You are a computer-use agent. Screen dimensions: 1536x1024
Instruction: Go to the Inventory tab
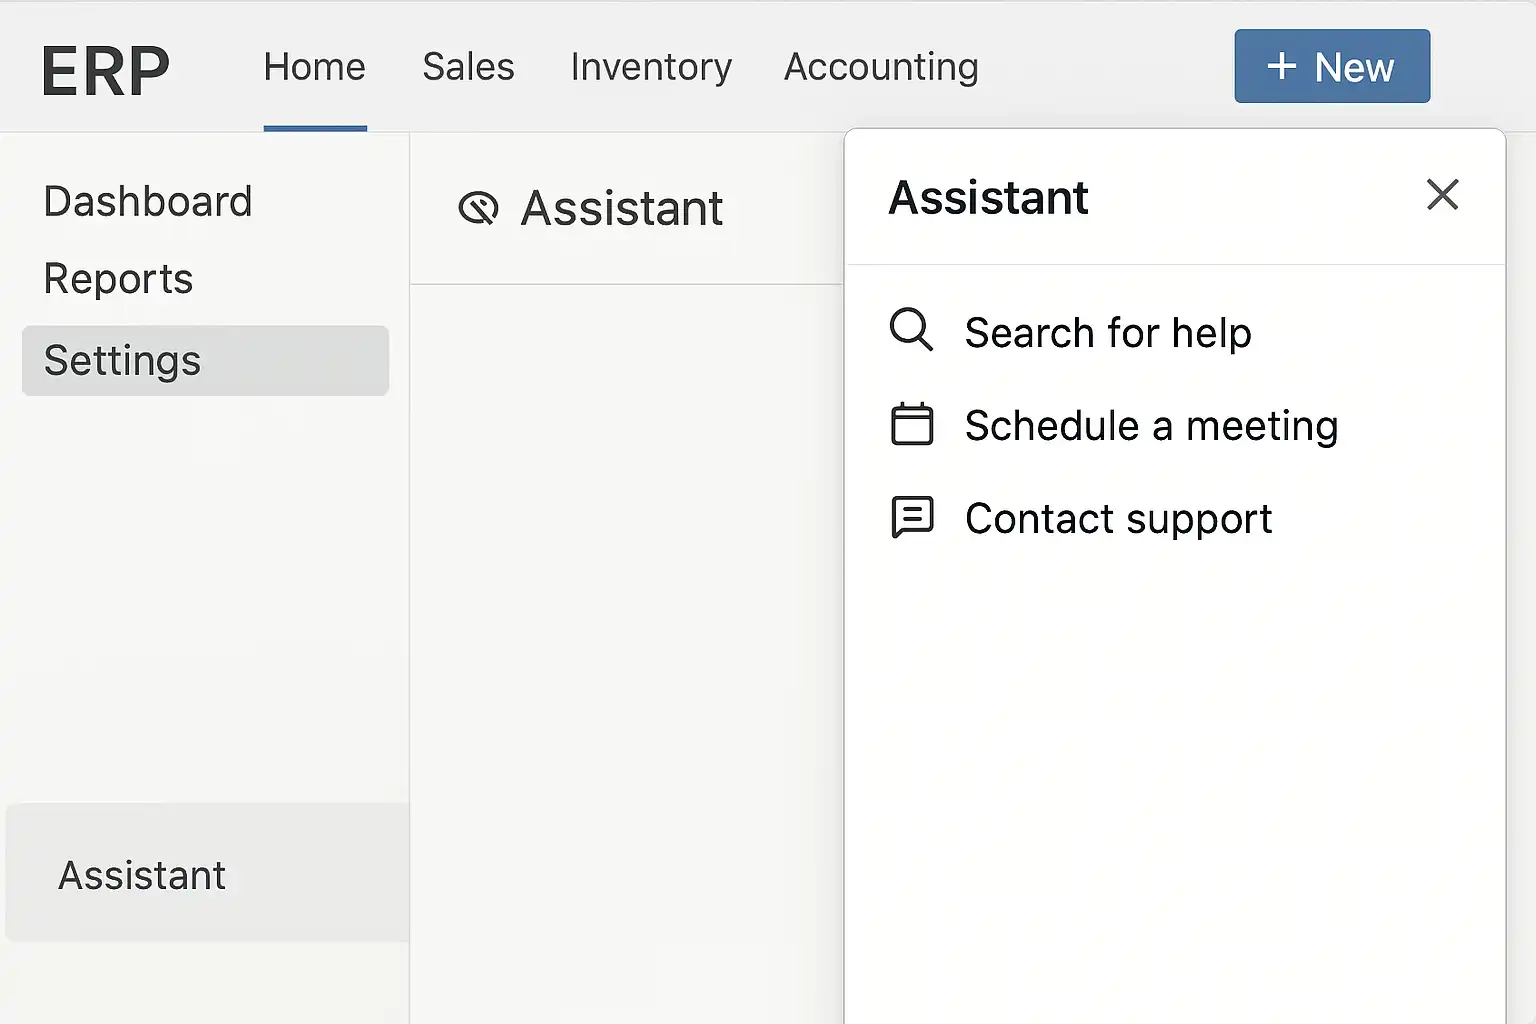click(x=651, y=67)
